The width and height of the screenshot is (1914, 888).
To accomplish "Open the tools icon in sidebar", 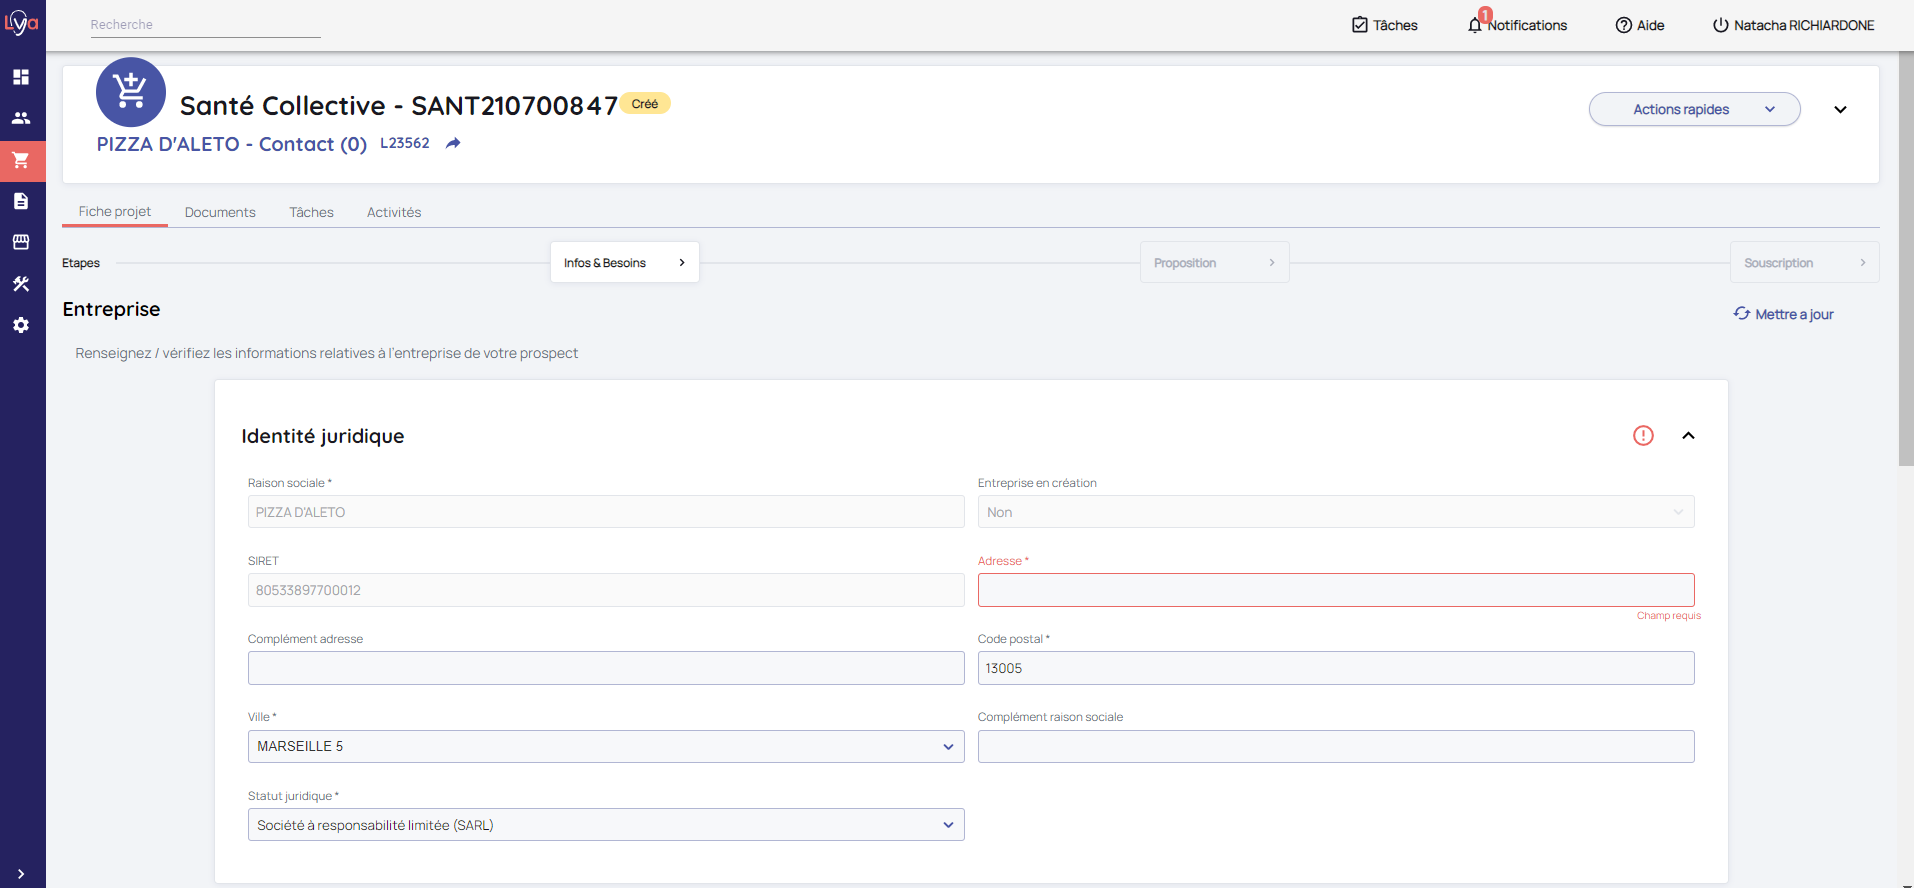I will (x=21, y=284).
